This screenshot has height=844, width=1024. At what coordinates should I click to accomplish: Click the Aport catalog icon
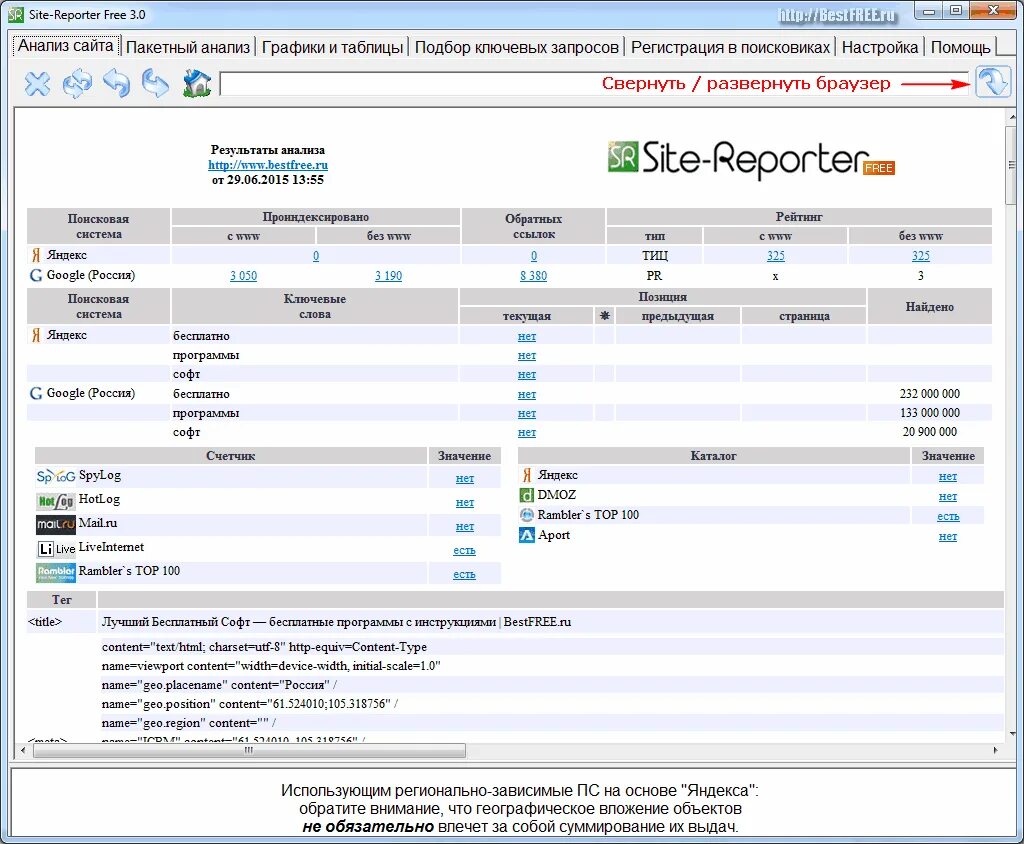(526, 536)
